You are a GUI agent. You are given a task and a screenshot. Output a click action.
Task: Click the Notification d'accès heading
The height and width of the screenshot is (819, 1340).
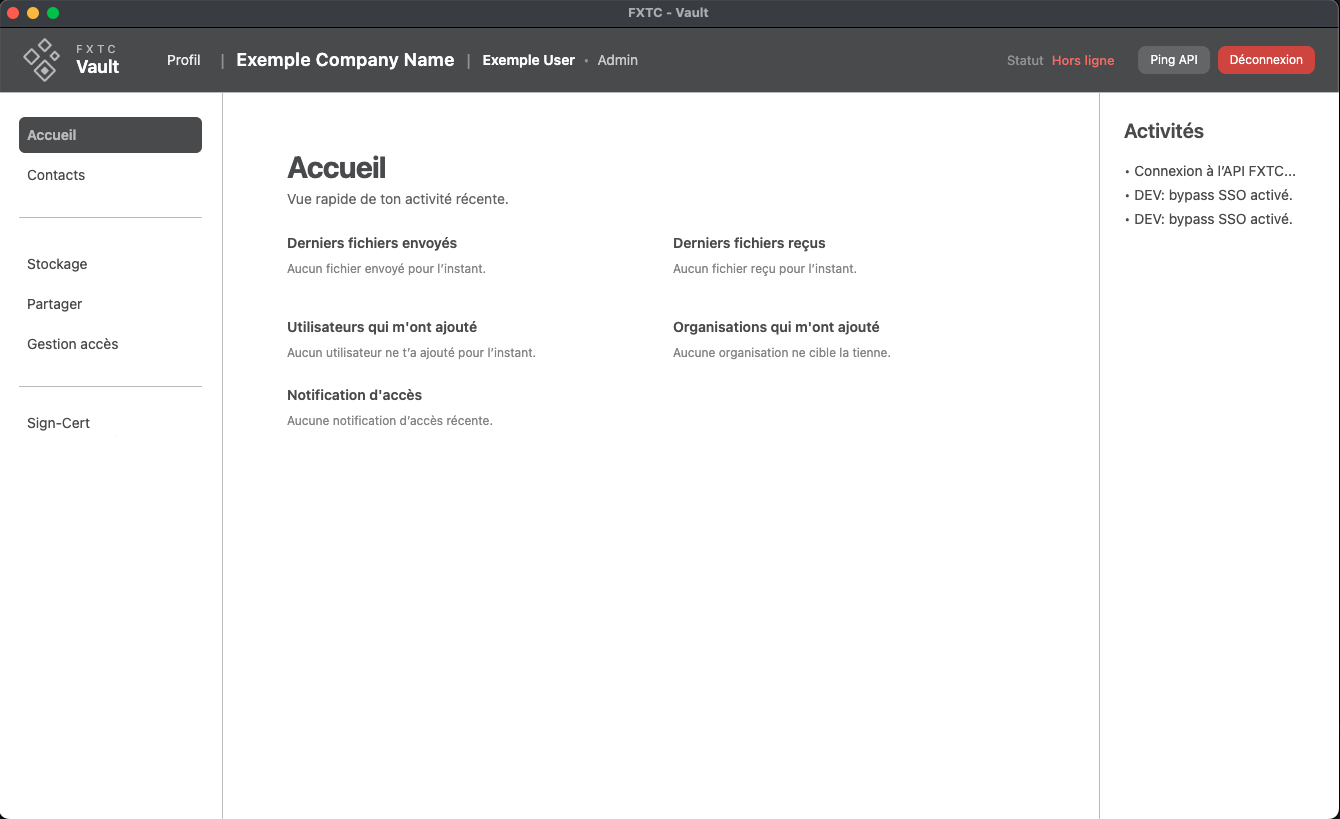[x=355, y=395]
